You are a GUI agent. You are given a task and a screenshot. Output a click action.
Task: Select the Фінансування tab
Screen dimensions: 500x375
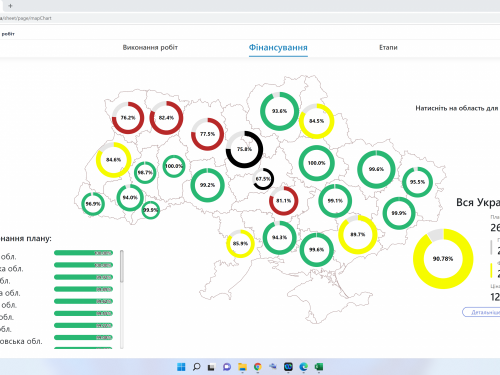click(278, 48)
